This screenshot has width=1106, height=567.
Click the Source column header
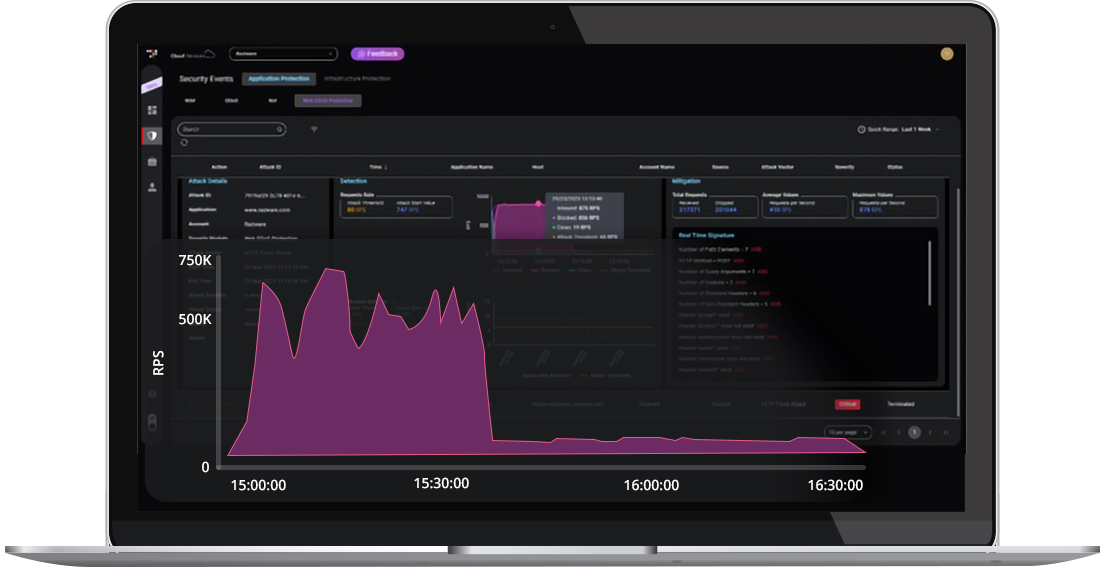[x=720, y=167]
